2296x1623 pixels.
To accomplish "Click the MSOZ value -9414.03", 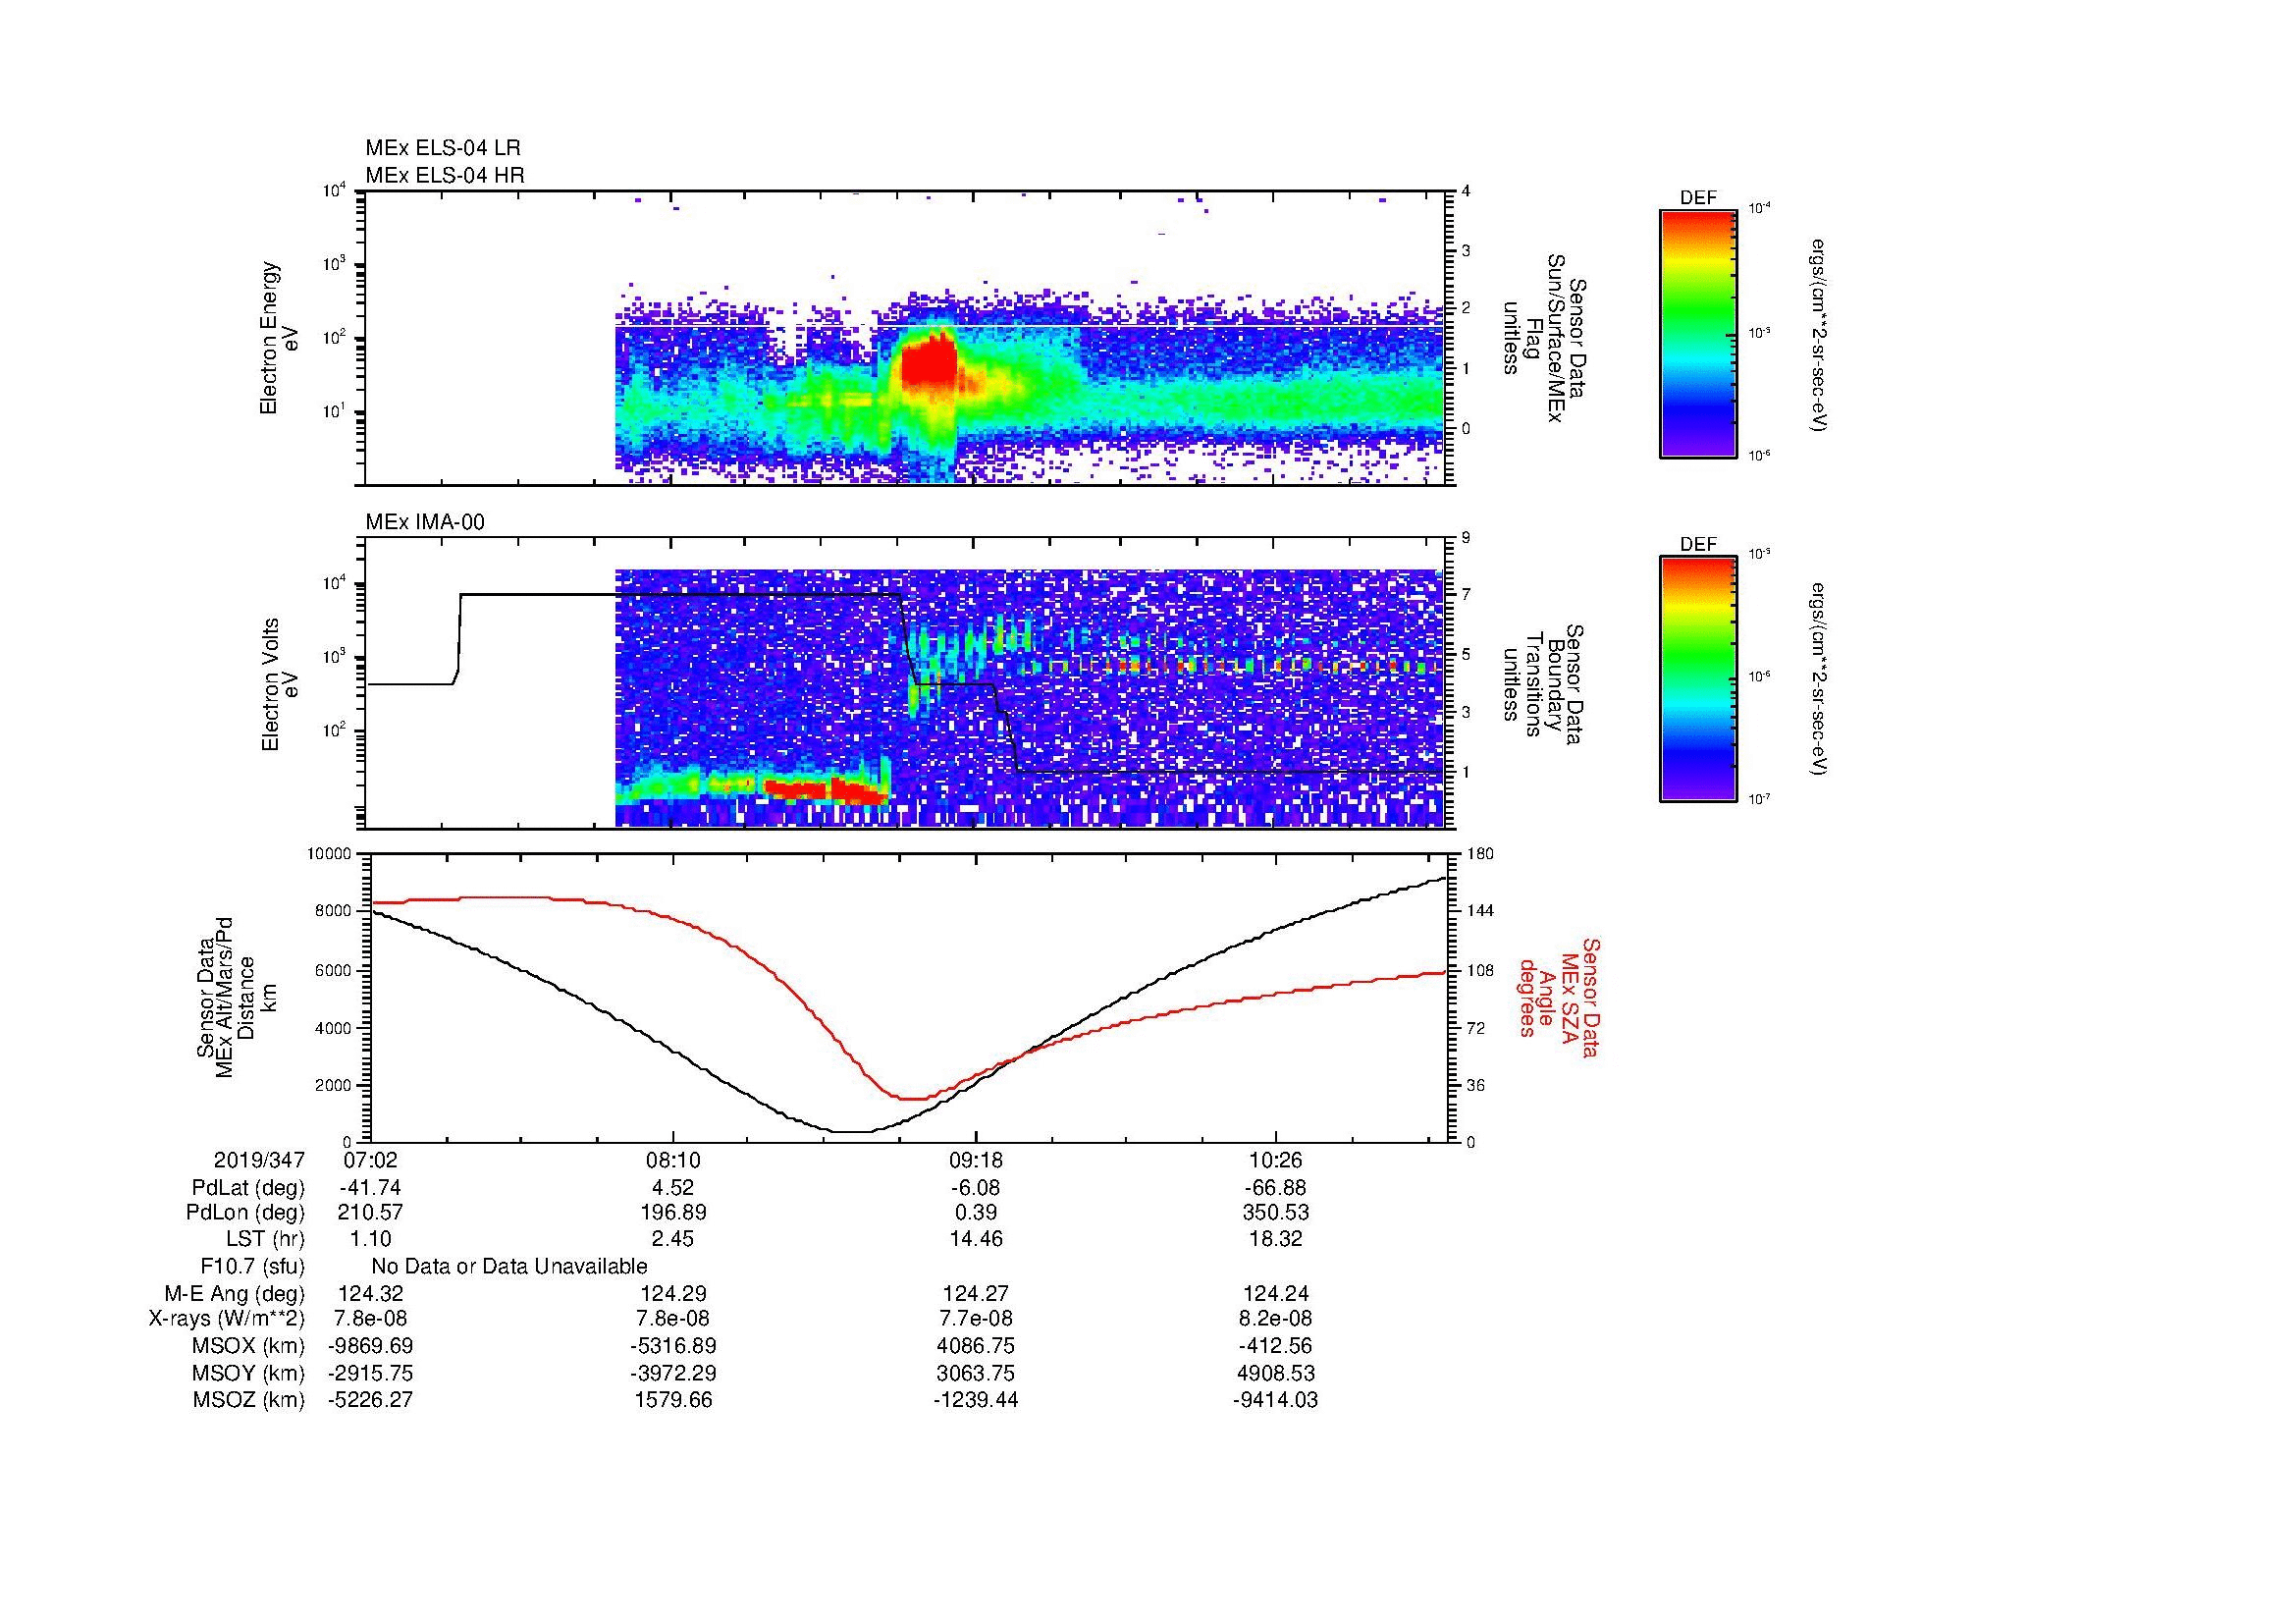I will pyautogui.click(x=1276, y=1401).
